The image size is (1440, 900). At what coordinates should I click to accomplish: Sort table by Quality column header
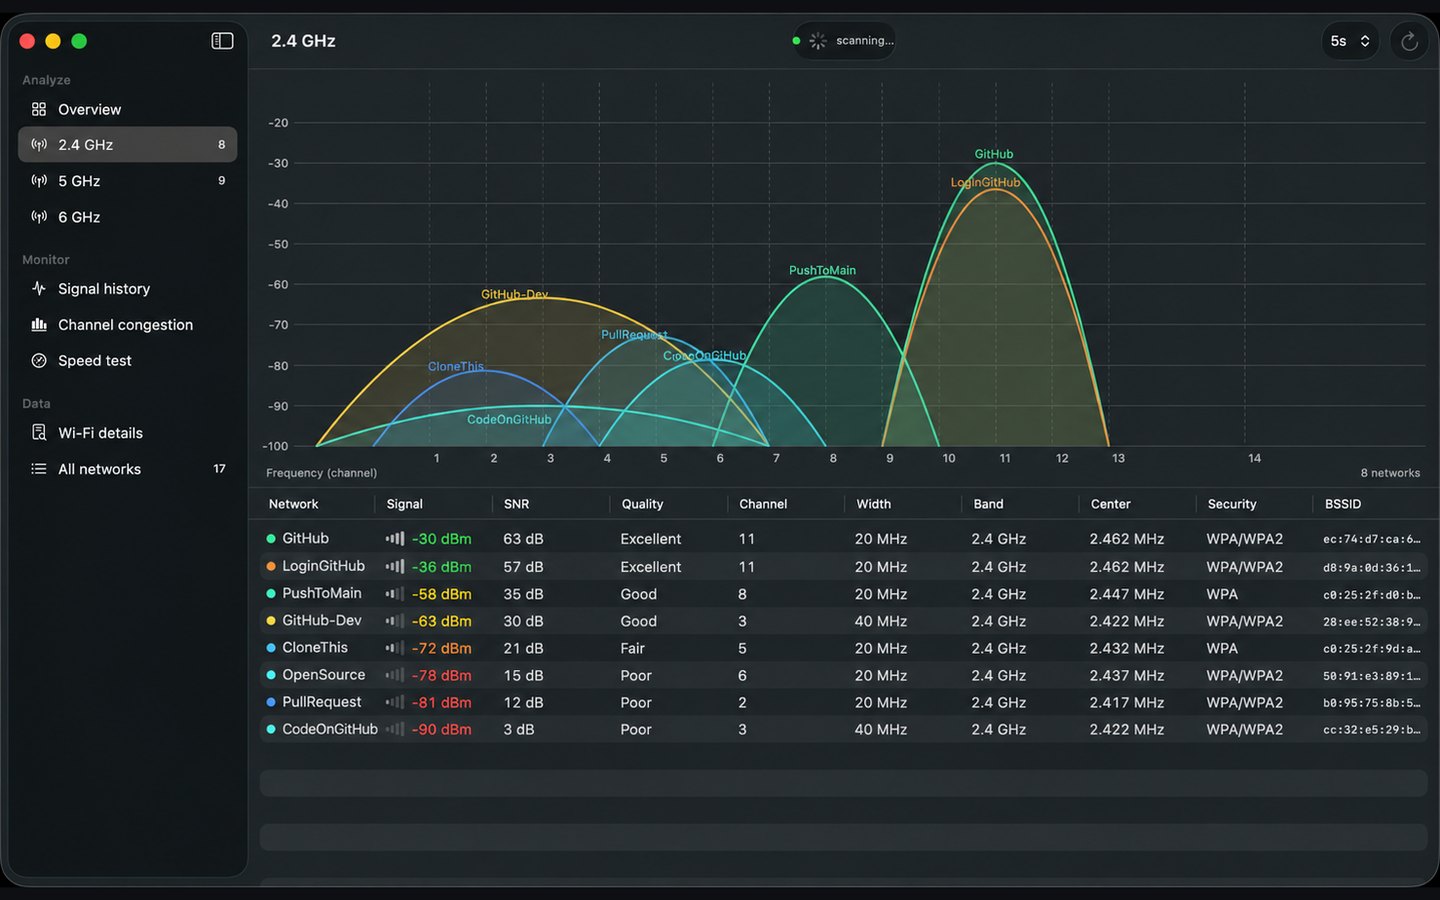coord(642,504)
